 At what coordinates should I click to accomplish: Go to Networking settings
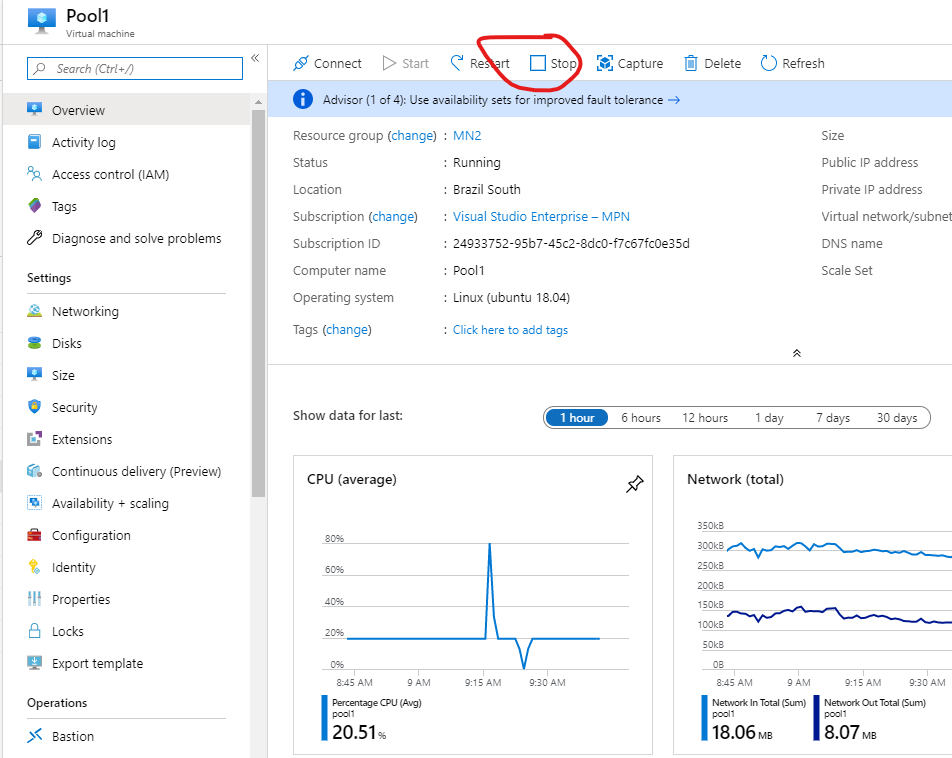click(x=85, y=312)
